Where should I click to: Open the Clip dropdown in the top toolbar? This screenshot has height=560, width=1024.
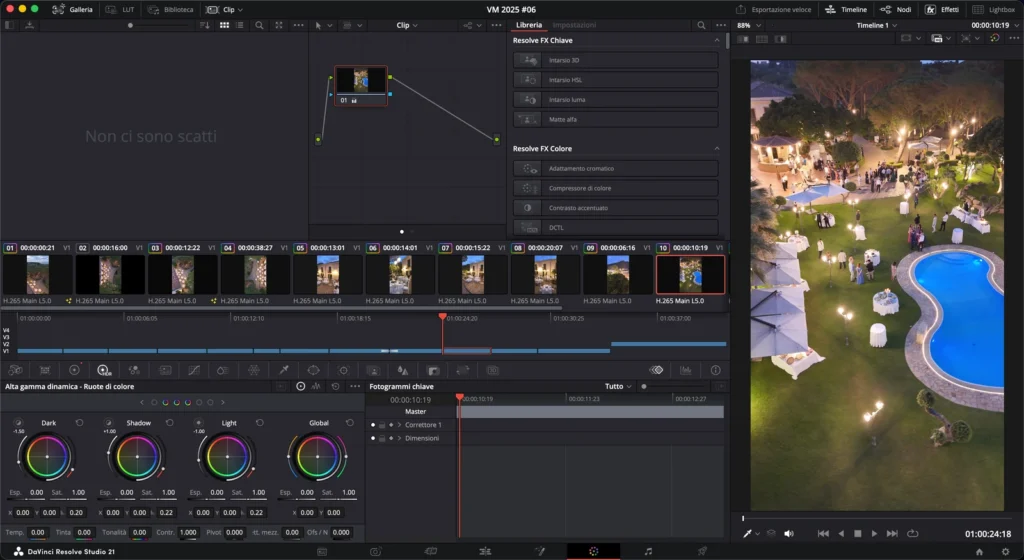(225, 9)
